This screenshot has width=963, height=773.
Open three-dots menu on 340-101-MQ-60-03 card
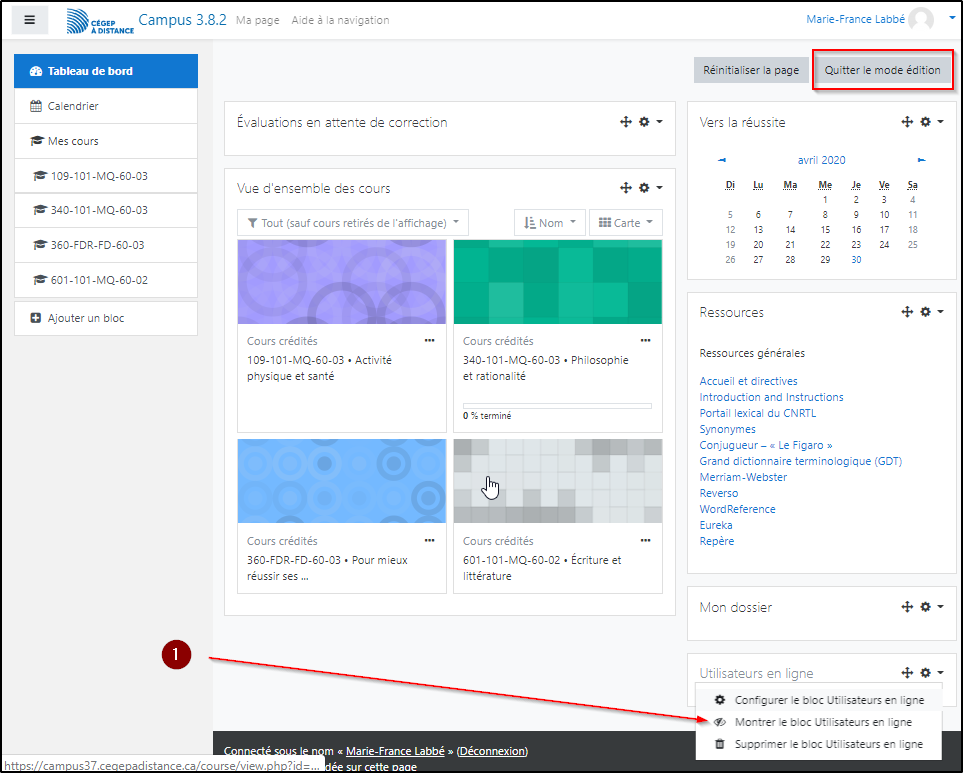coord(645,341)
